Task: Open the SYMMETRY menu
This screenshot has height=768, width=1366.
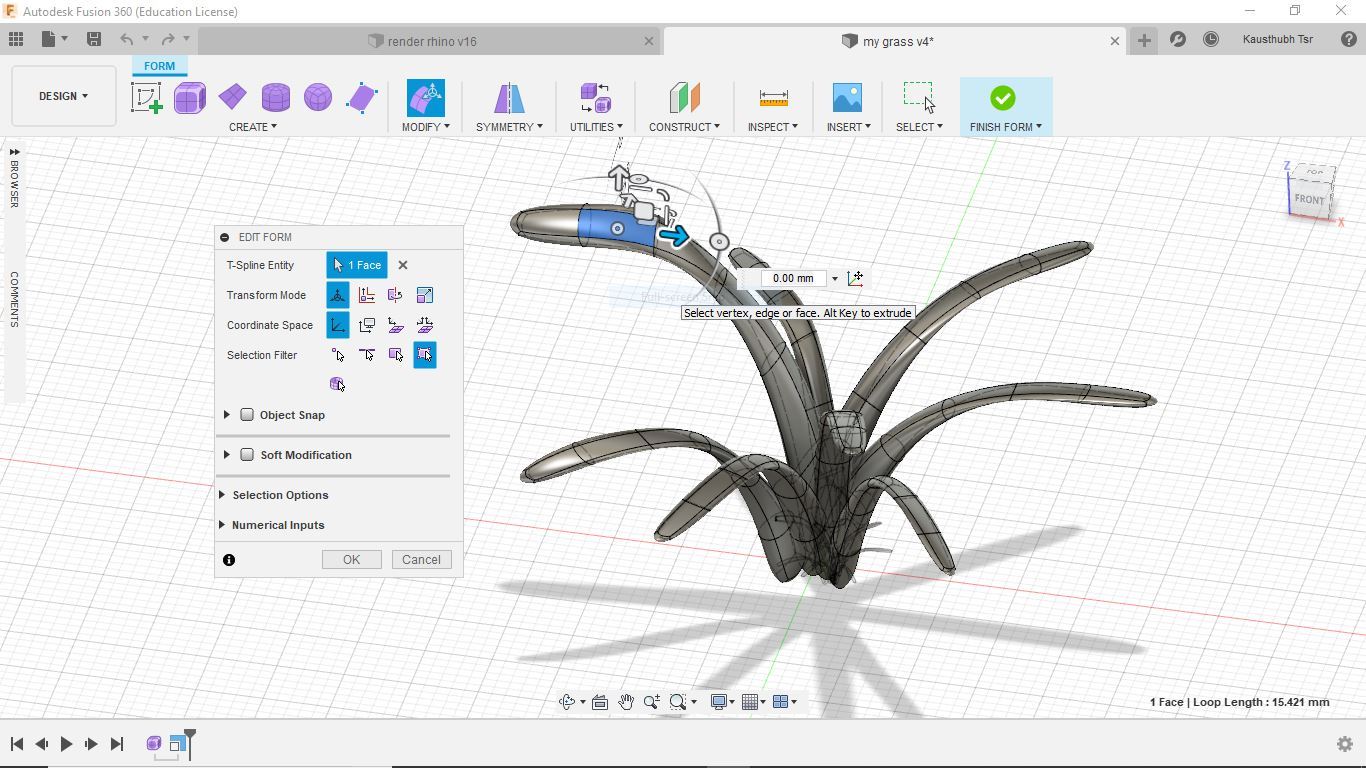Action: 509,127
